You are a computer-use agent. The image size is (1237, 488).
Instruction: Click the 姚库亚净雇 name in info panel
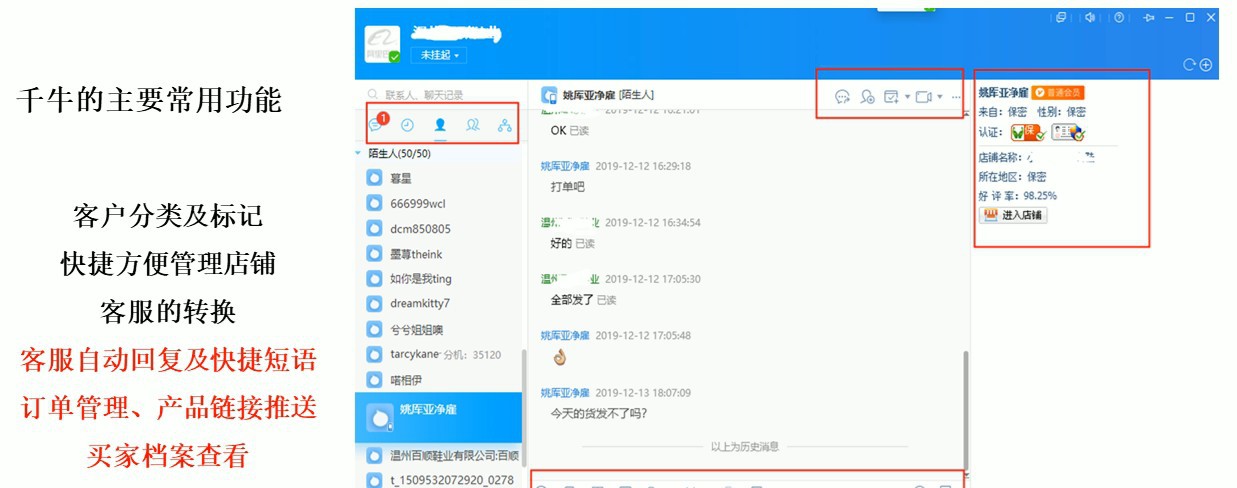(x=1002, y=93)
